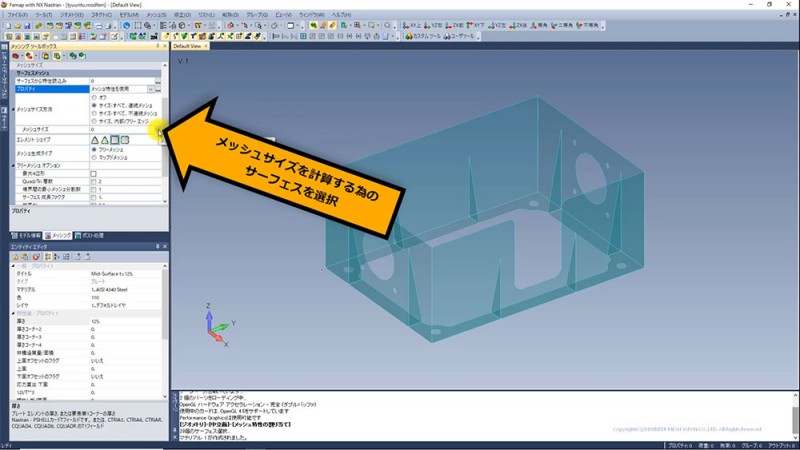Screen dimensions: 800x450
Task: Click first icon in Entity Editor toolbar
Action: 15,257
